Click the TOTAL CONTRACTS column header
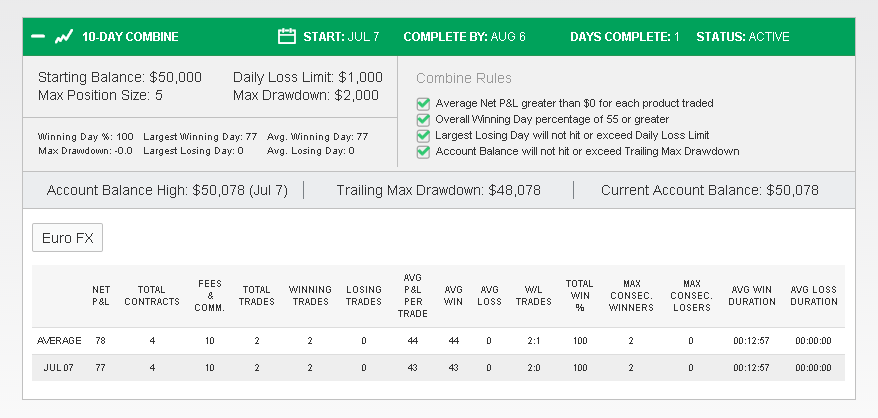The width and height of the screenshot is (878, 418). 152,296
